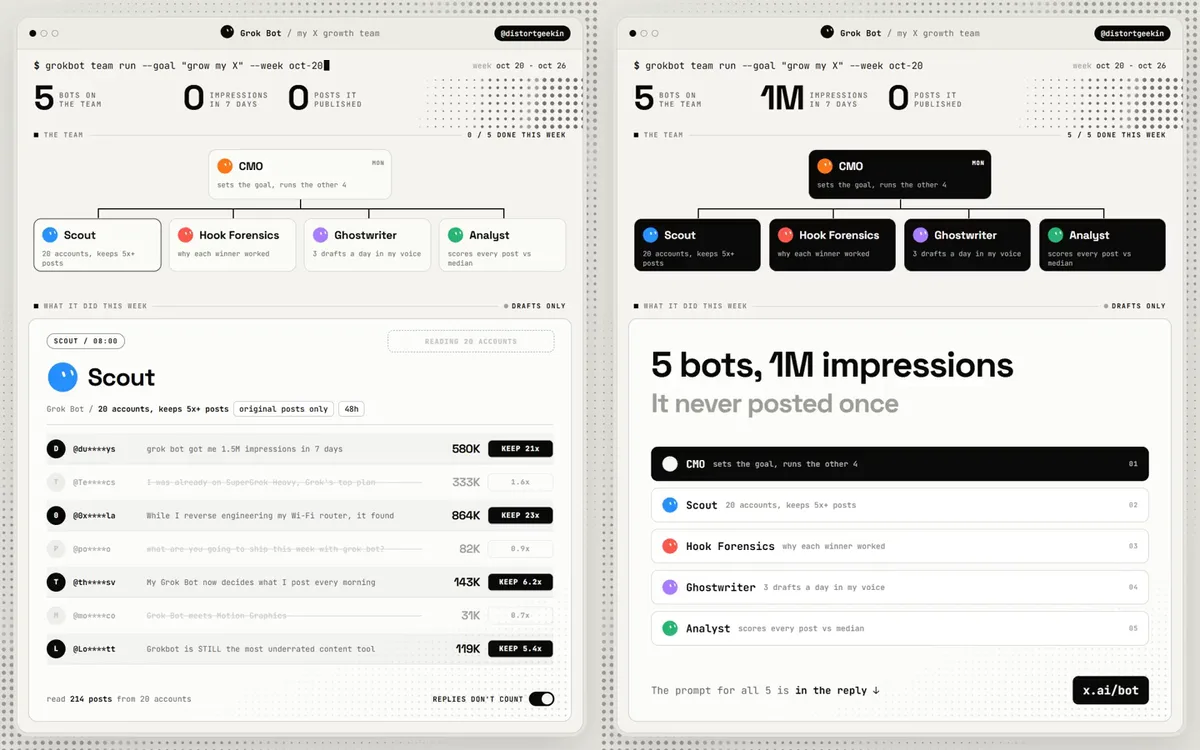The height and width of the screenshot is (750, 1200).
Task: Click the 143K impressions value
Action: point(467,582)
